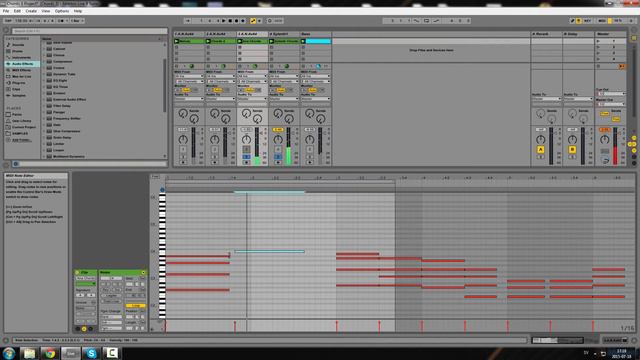Expand the Limiter device folder
Image resolution: width=640 pixels, height=360 pixels.
[44, 144]
